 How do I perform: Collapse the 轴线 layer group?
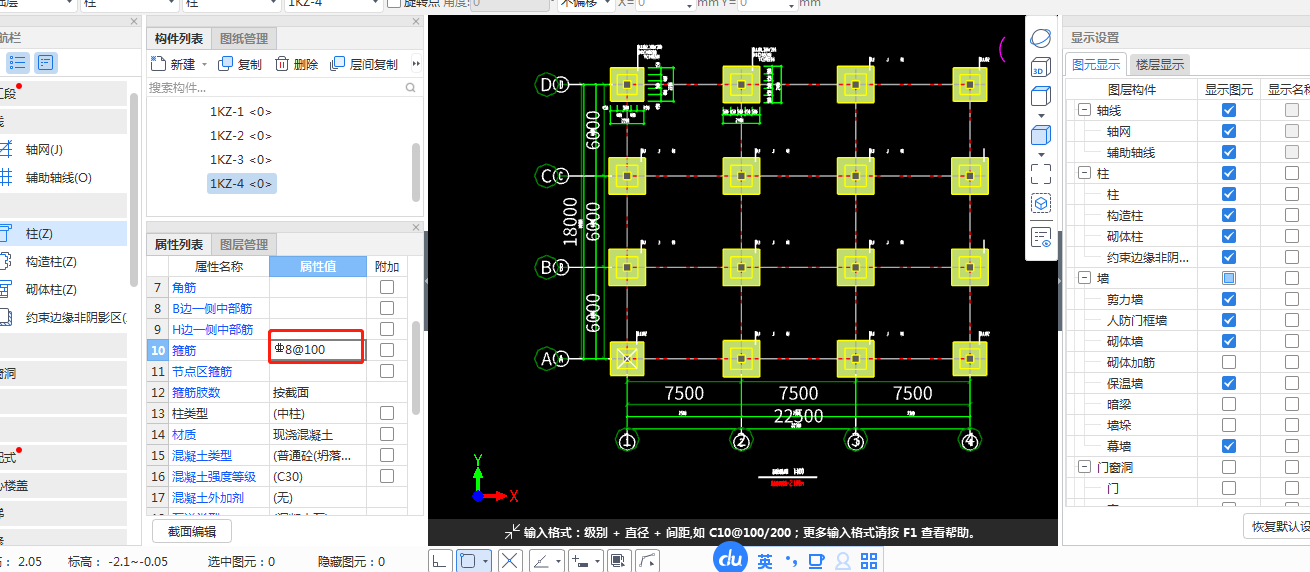1084,110
